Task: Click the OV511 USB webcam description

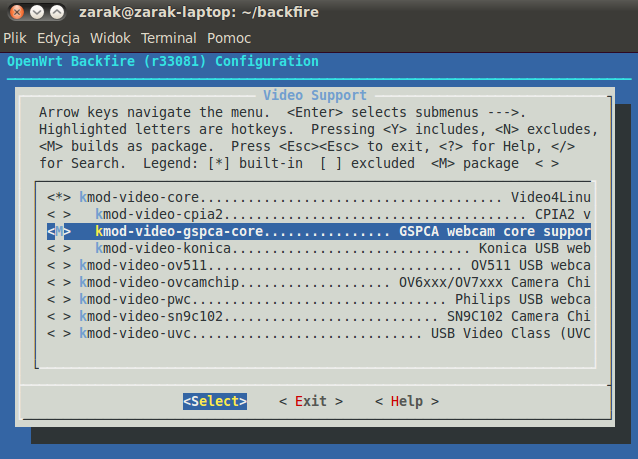Action: 531,266
